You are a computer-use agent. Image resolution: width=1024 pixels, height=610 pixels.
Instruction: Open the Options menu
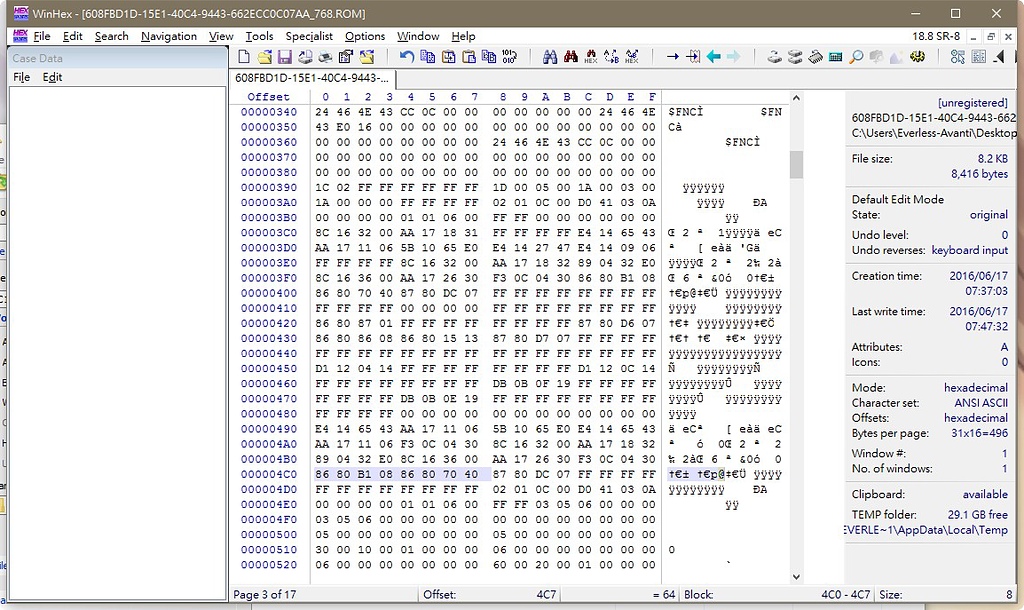365,37
